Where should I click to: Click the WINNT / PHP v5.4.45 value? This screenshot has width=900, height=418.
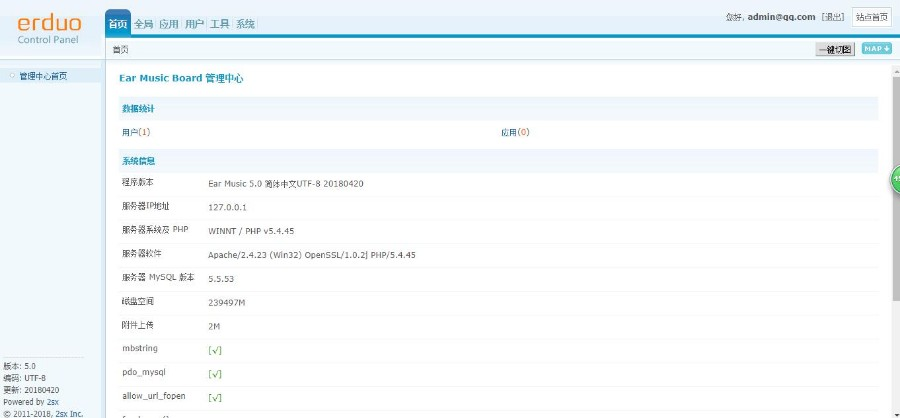(x=251, y=231)
